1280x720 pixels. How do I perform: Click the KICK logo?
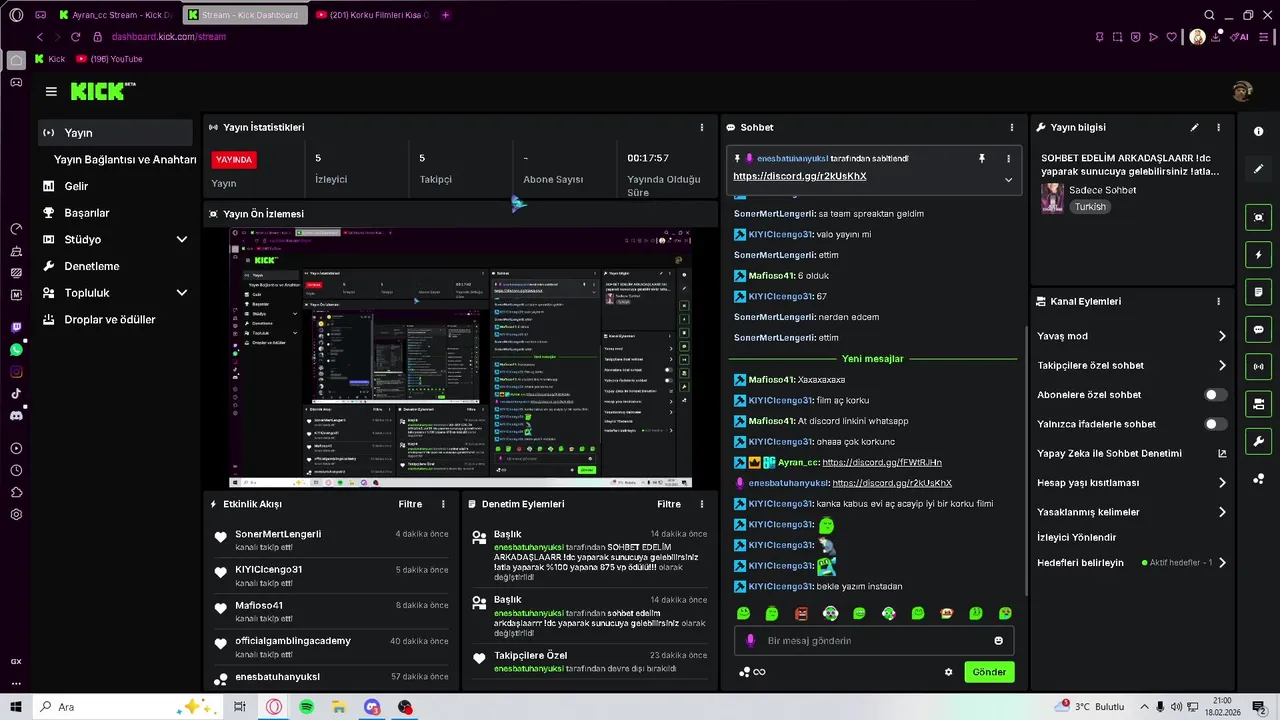coord(102,91)
